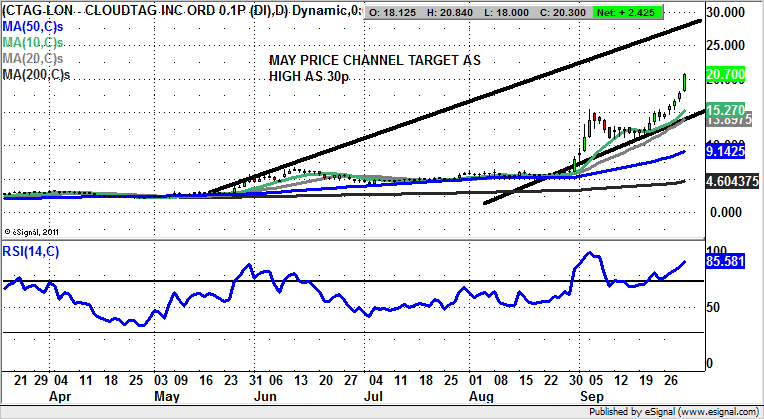Select the 20.700 current price marker
The height and width of the screenshot is (419, 764).
[722, 75]
